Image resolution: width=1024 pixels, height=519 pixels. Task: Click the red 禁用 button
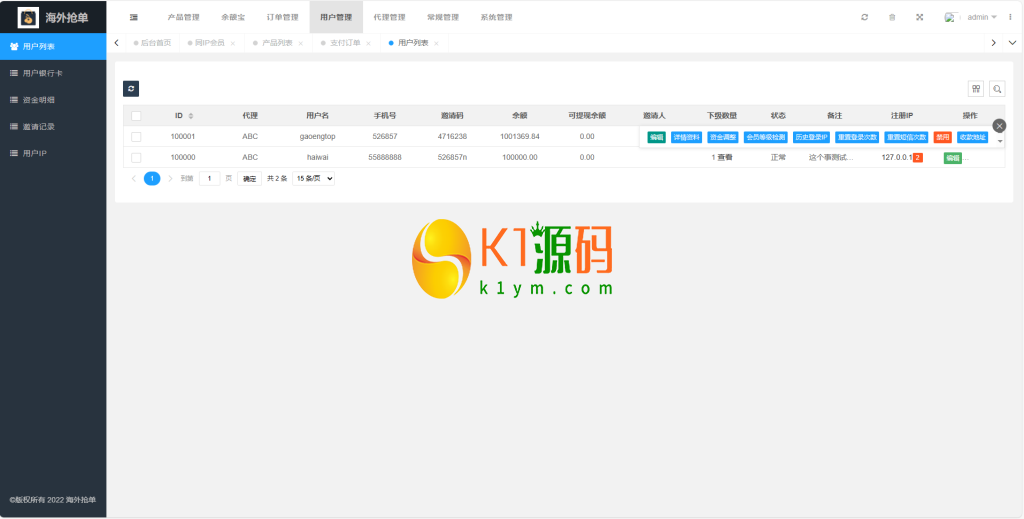pos(942,137)
